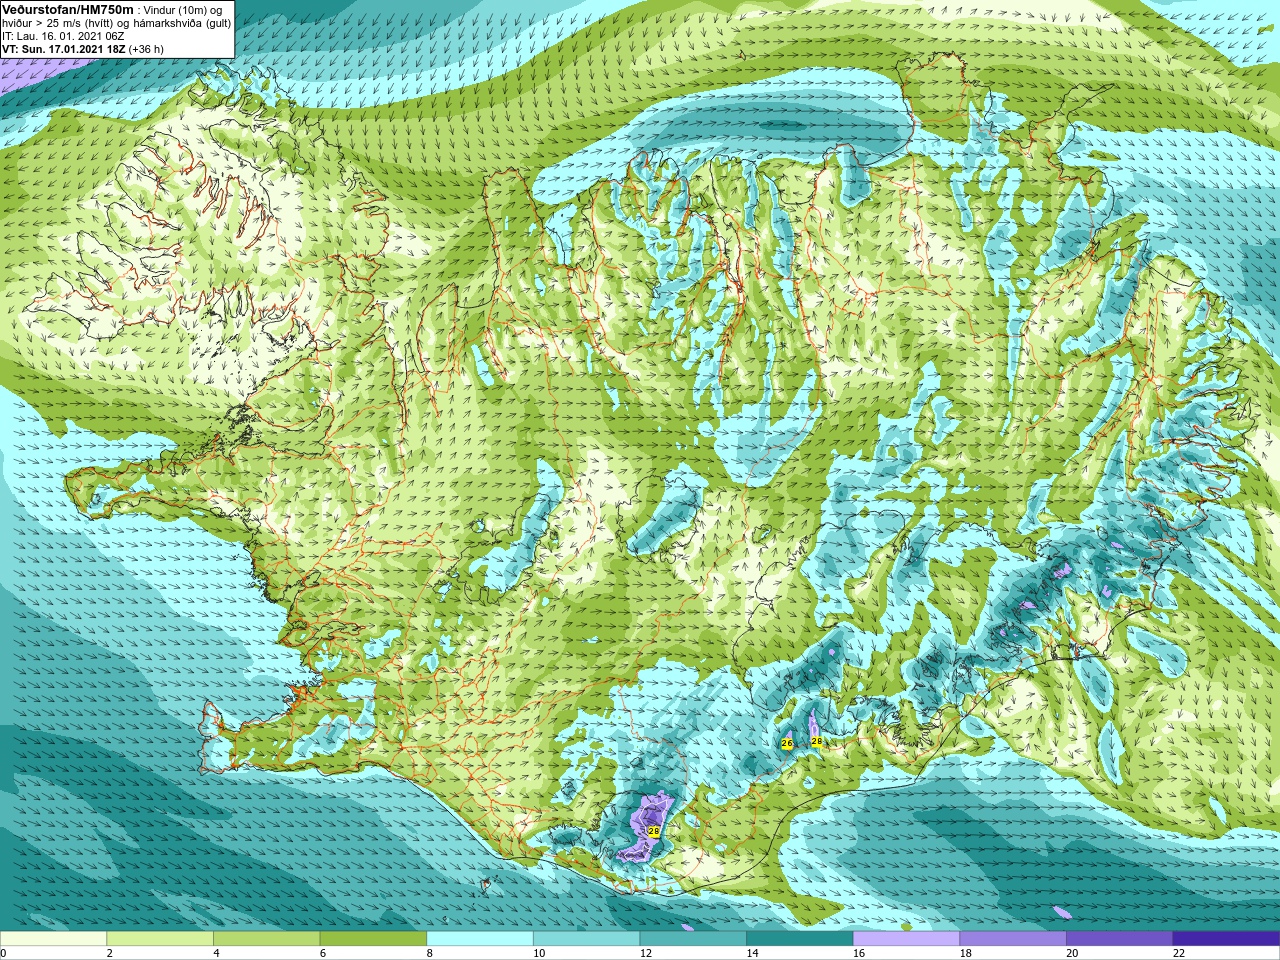Click the legend scale value 14

pos(752,953)
